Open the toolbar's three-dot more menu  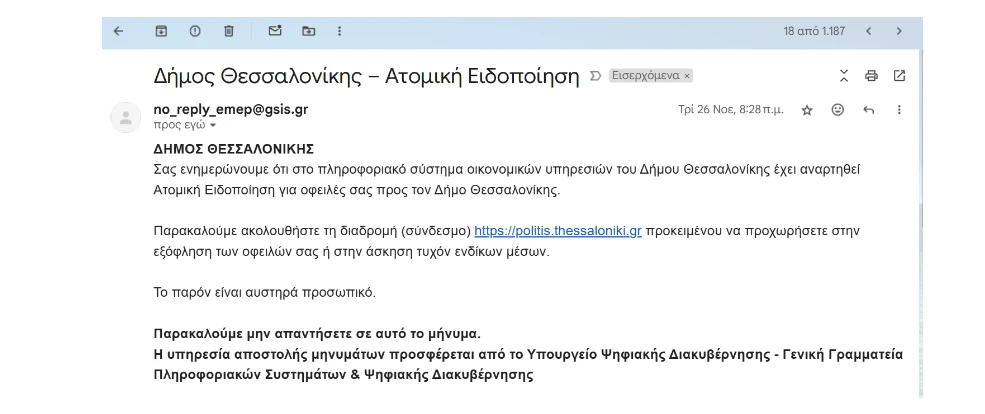click(341, 31)
